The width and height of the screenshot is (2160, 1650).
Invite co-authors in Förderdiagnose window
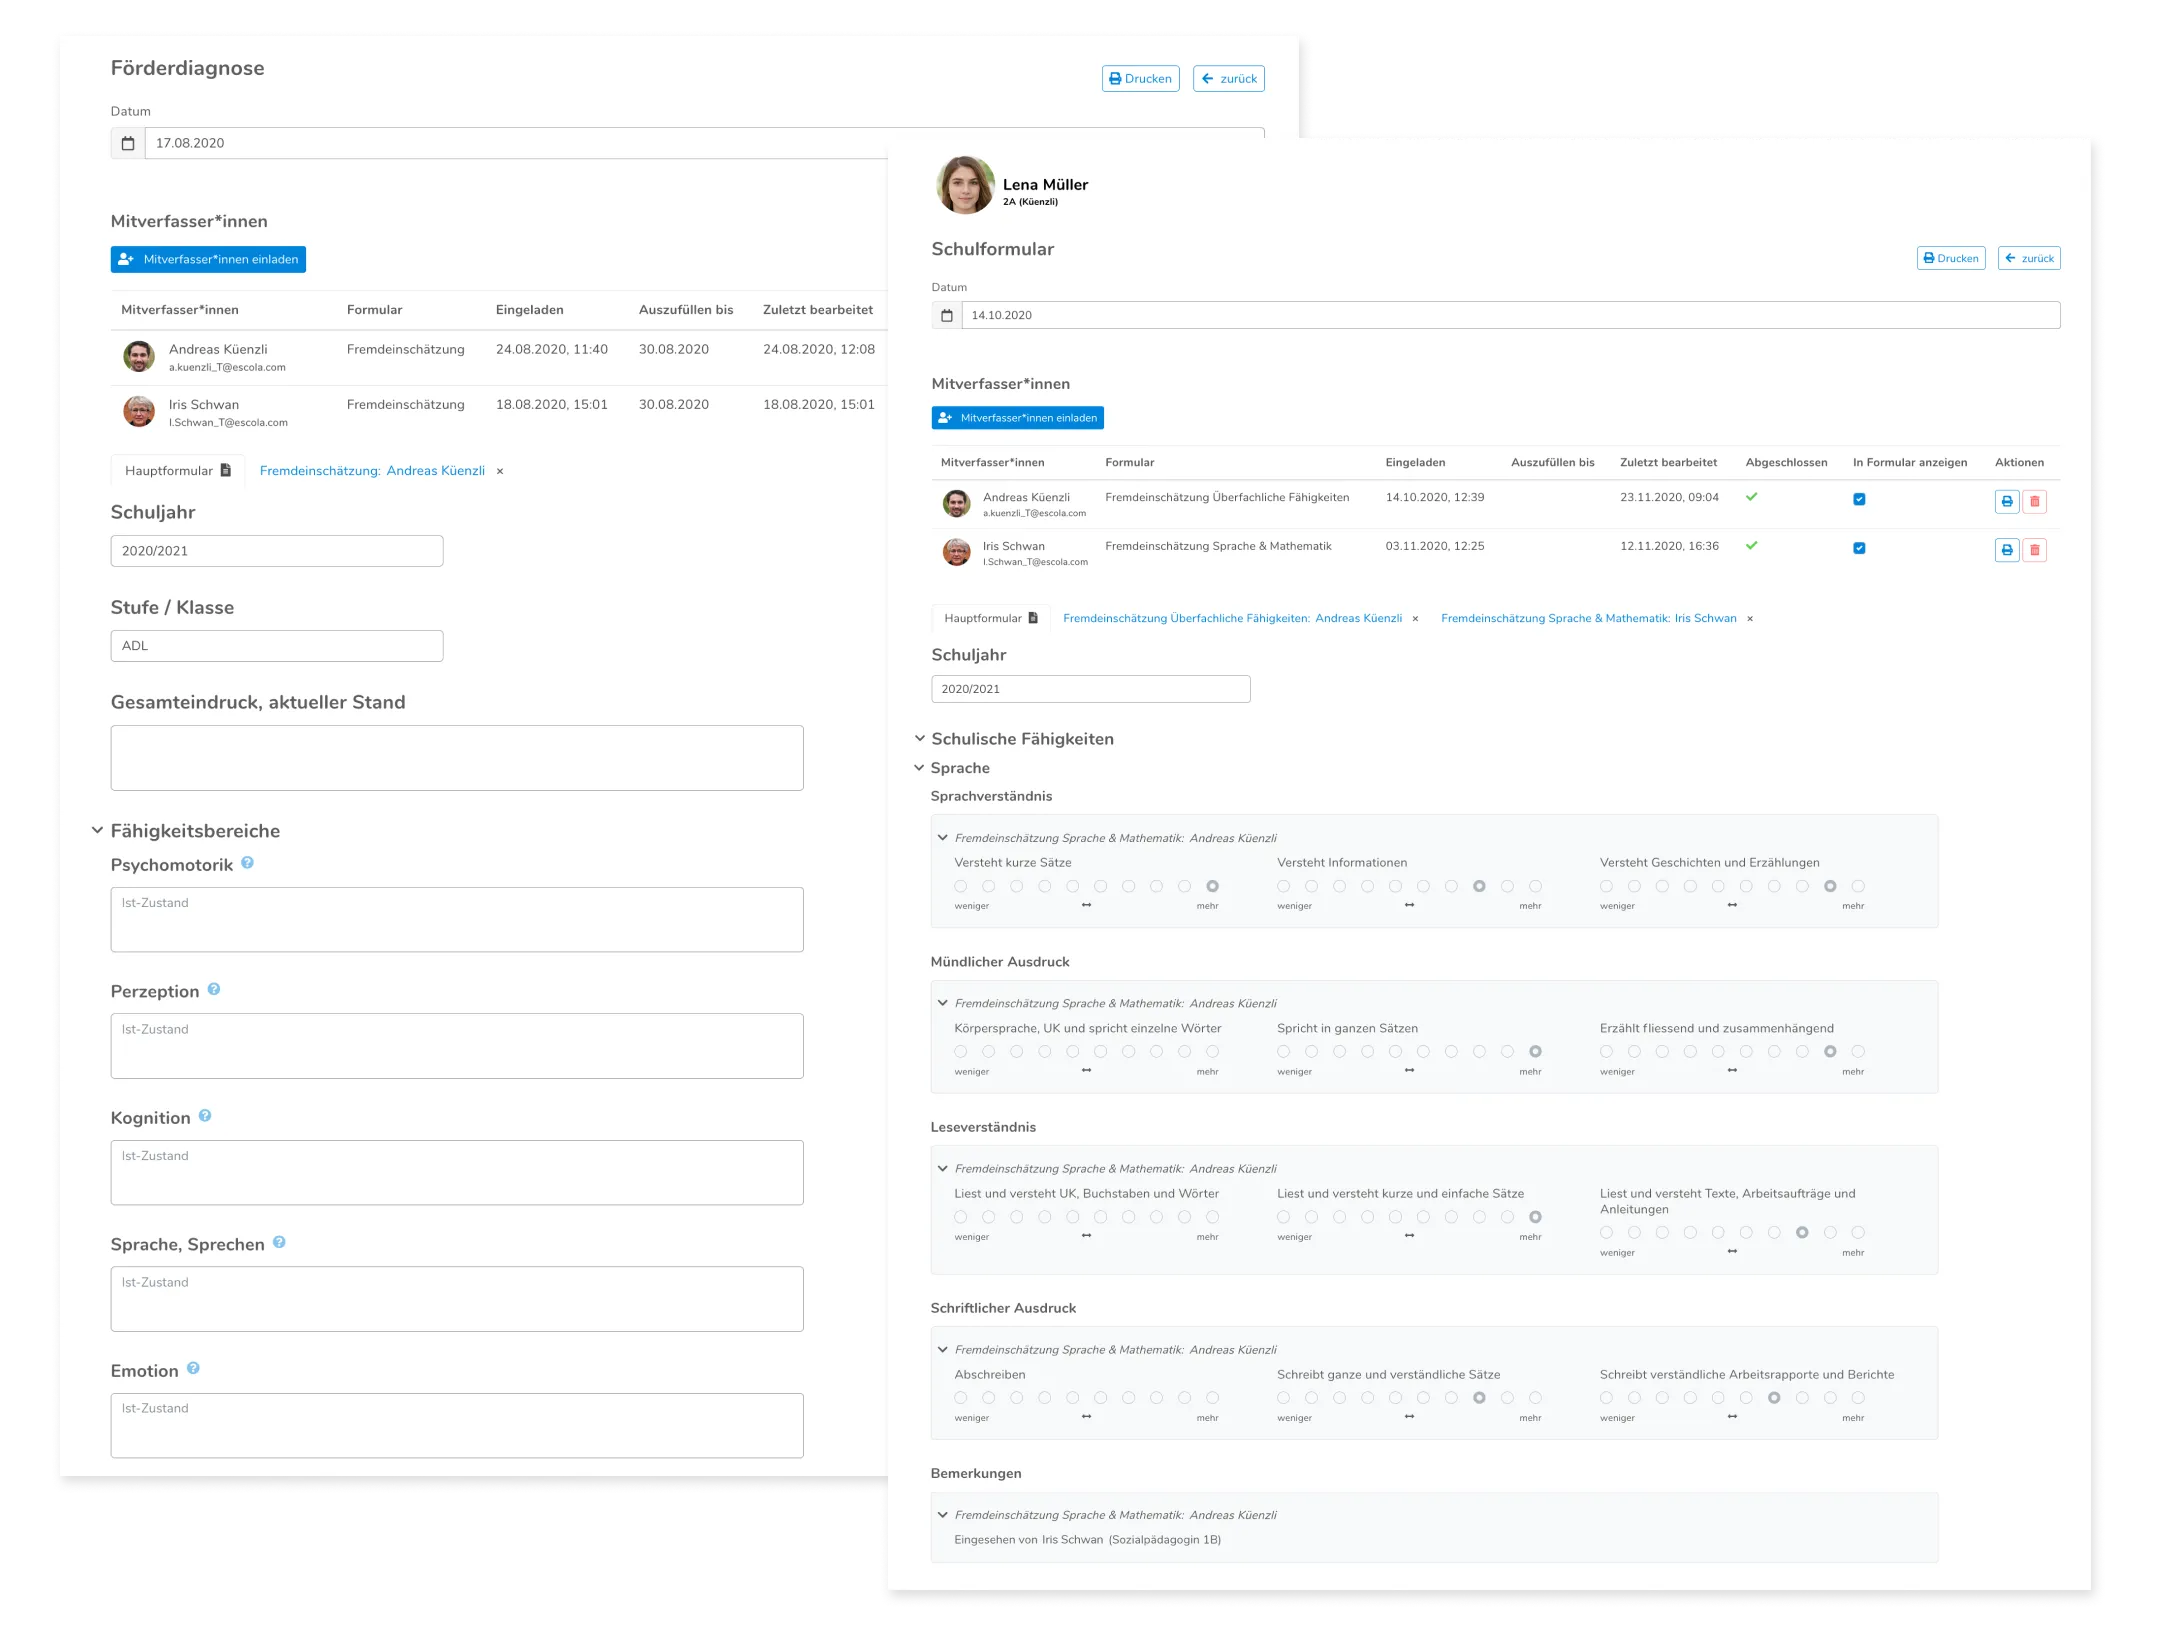pyautogui.click(x=208, y=259)
